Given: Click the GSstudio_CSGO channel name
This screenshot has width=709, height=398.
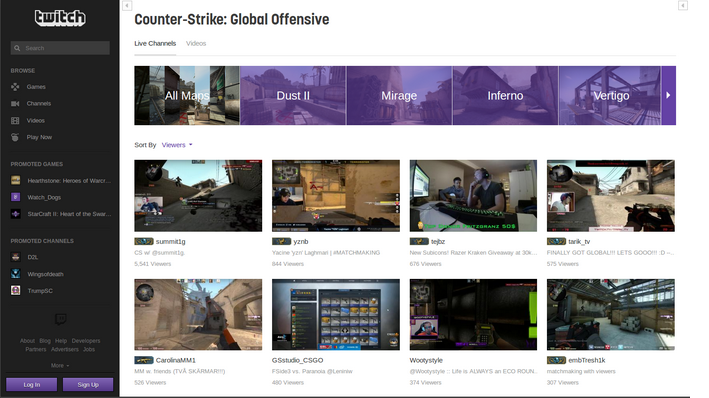Looking at the screenshot, I should pos(298,360).
